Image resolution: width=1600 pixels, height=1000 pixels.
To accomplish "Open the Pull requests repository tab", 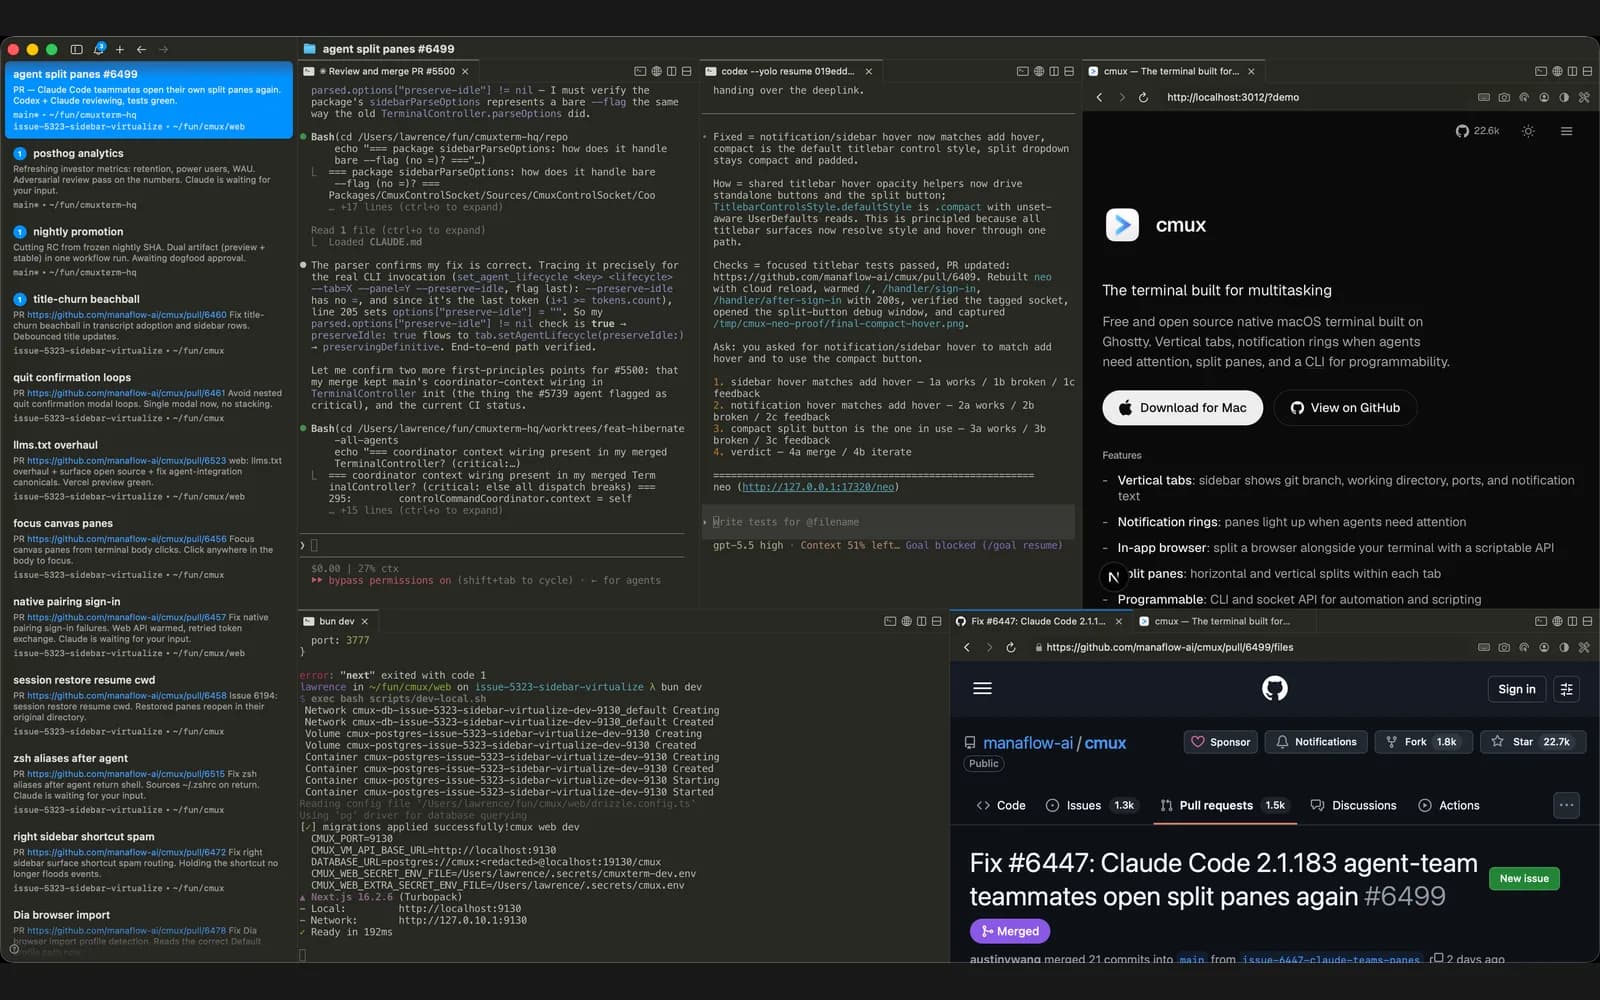I will 1224,805.
